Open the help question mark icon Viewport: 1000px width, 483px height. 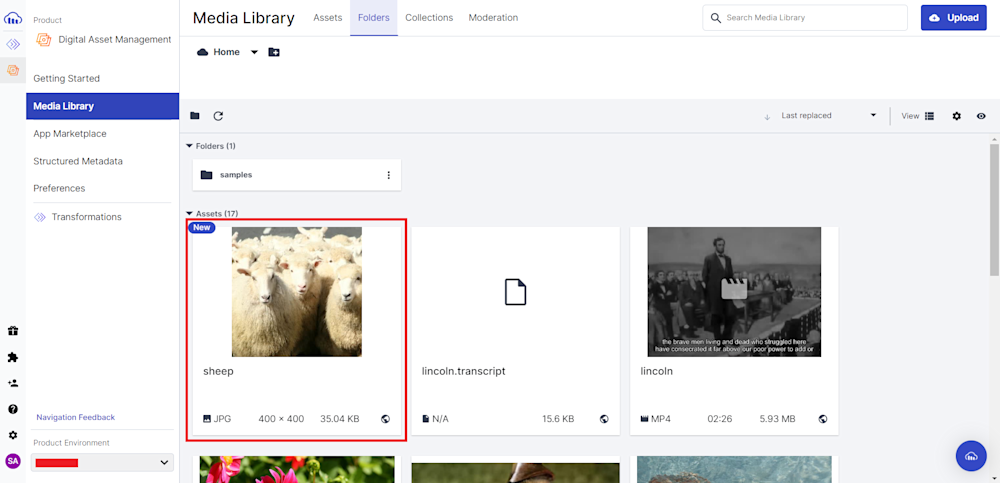coord(13,409)
